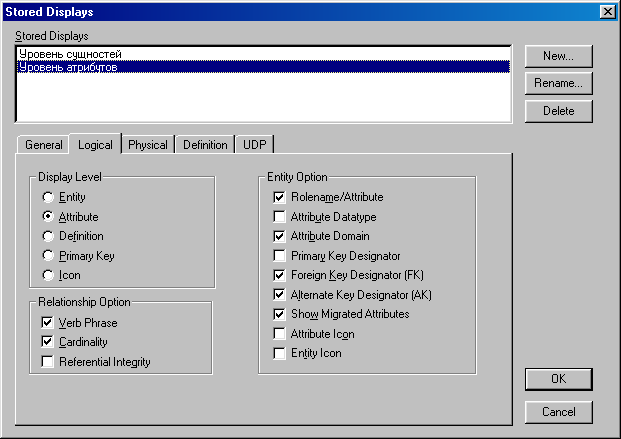Click the New... button
The image size is (621, 439).
[x=558, y=56]
